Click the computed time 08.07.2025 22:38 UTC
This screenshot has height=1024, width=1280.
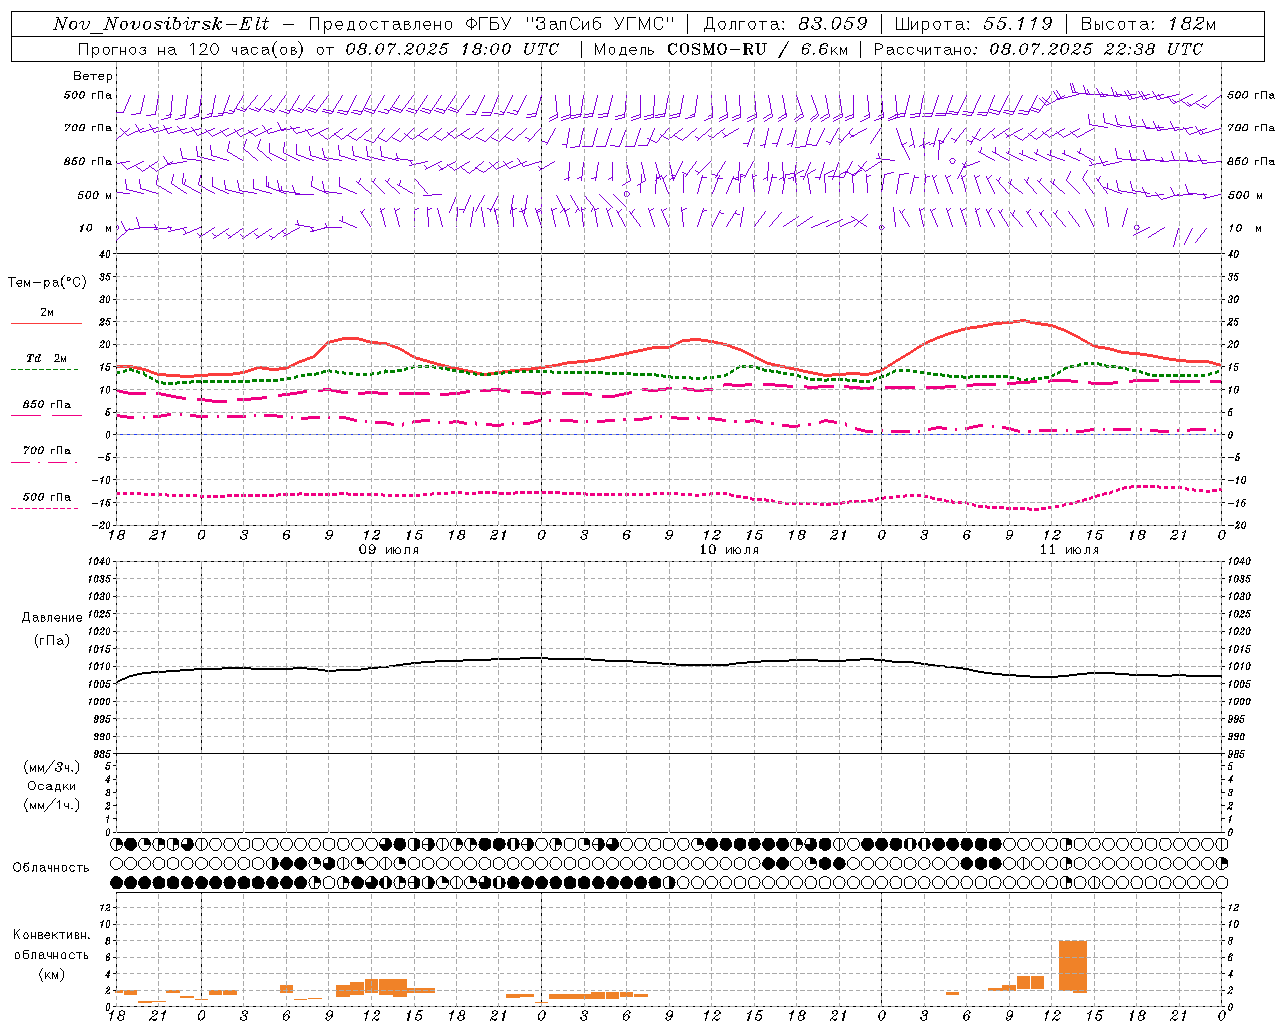pyautogui.click(x=1096, y=49)
